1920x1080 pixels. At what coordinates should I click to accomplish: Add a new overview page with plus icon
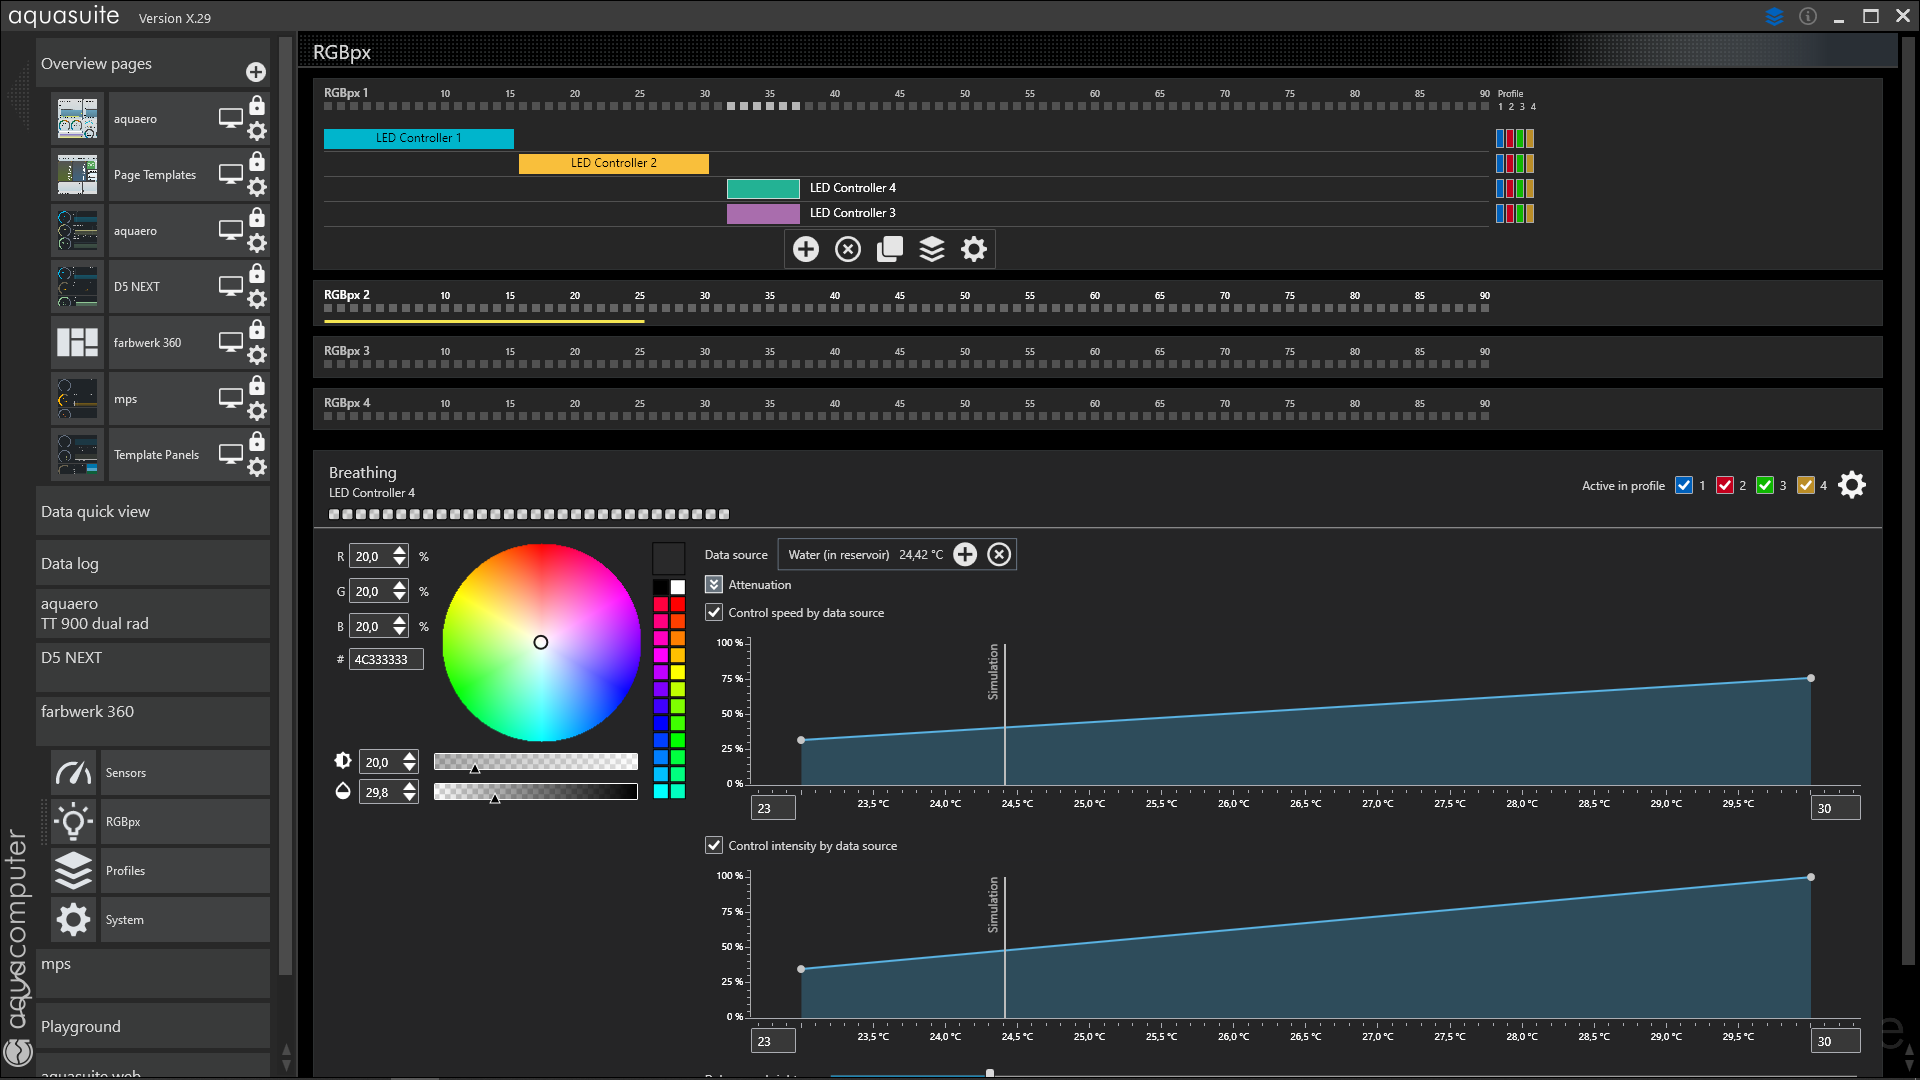[256, 72]
